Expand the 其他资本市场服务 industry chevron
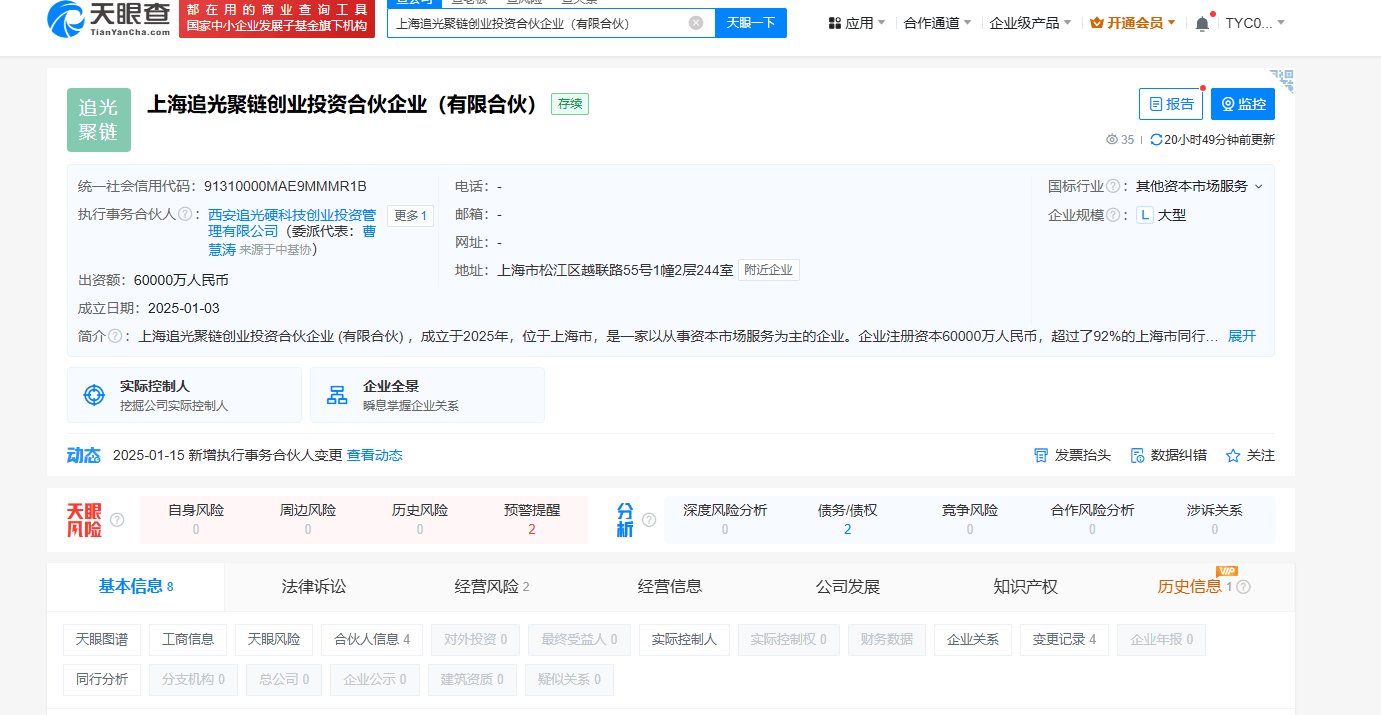 click(1259, 186)
